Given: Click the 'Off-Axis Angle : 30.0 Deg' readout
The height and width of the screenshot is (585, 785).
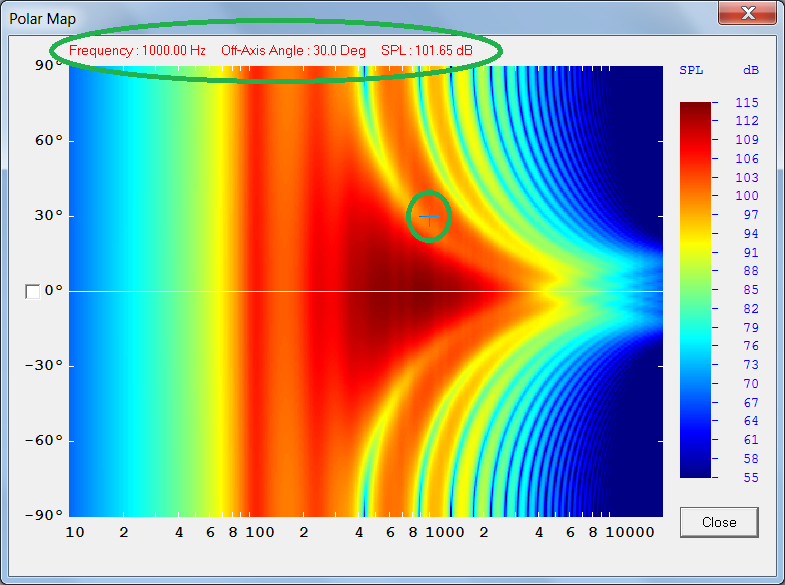Looking at the screenshot, I should click(293, 51).
